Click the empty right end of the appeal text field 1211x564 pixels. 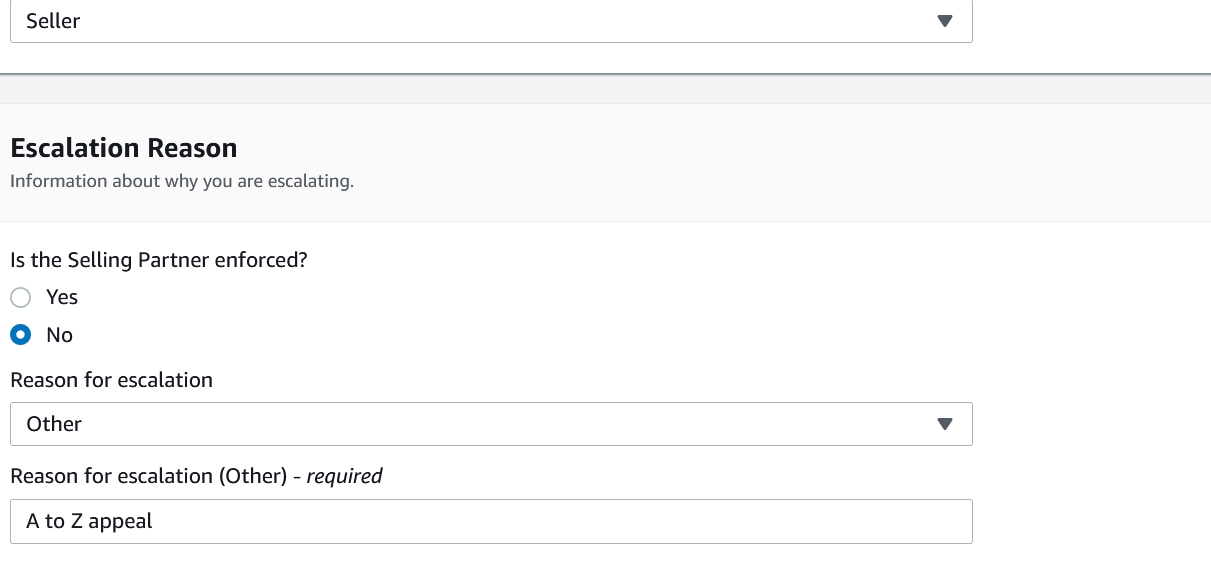(x=900, y=521)
